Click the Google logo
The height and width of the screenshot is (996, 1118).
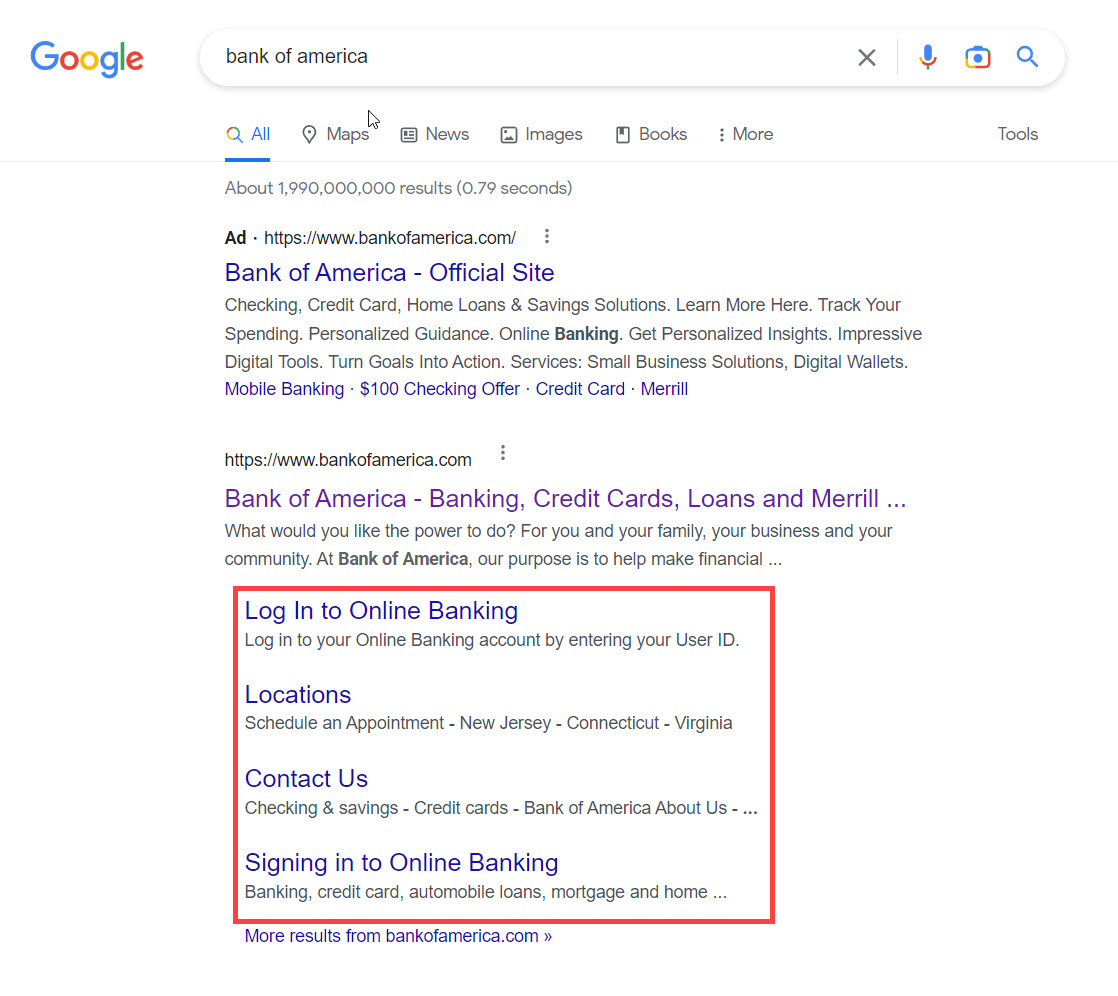(x=86, y=58)
